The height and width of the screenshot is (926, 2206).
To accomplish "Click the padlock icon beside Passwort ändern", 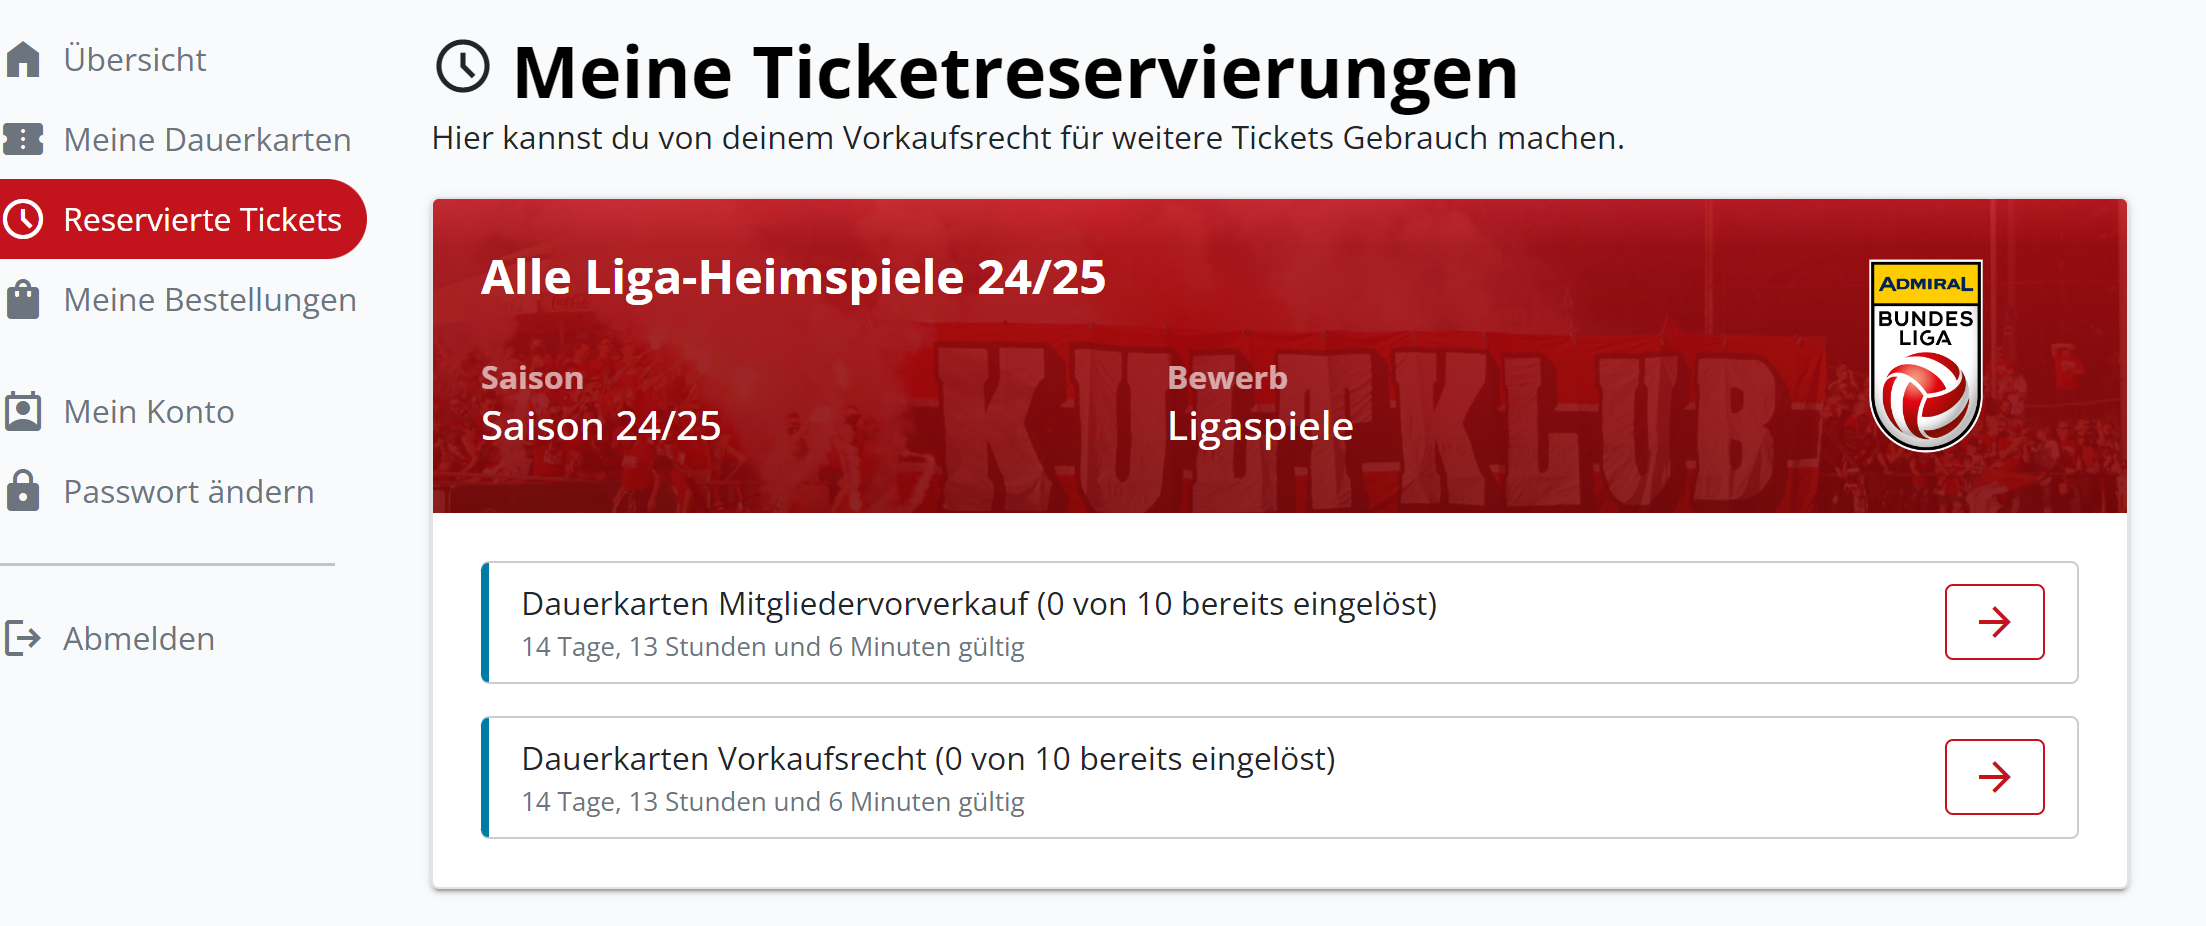I will click(23, 491).
